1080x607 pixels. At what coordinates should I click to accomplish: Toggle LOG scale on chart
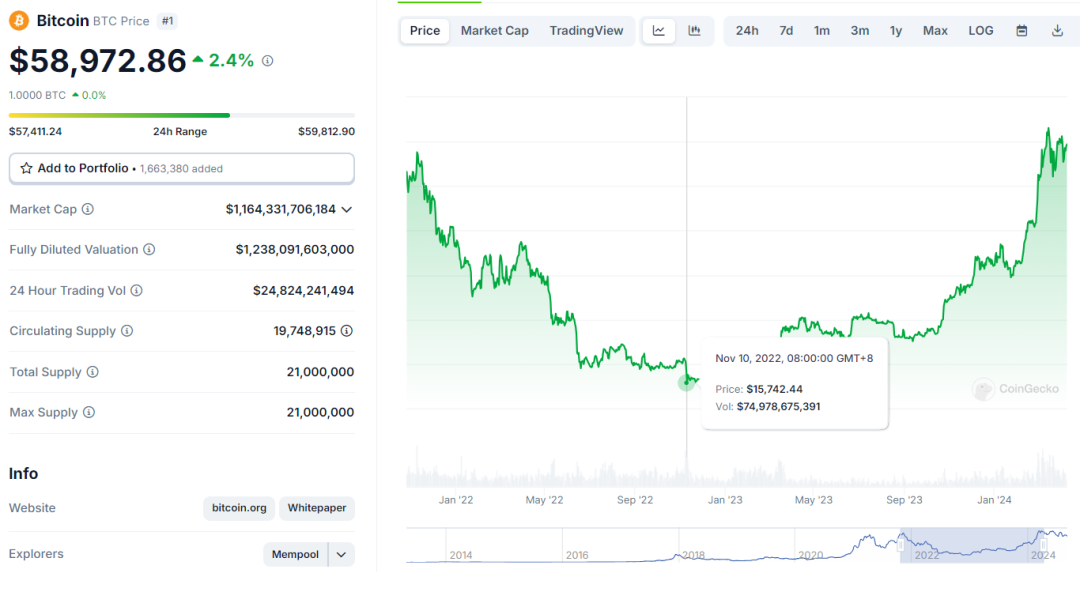point(980,31)
